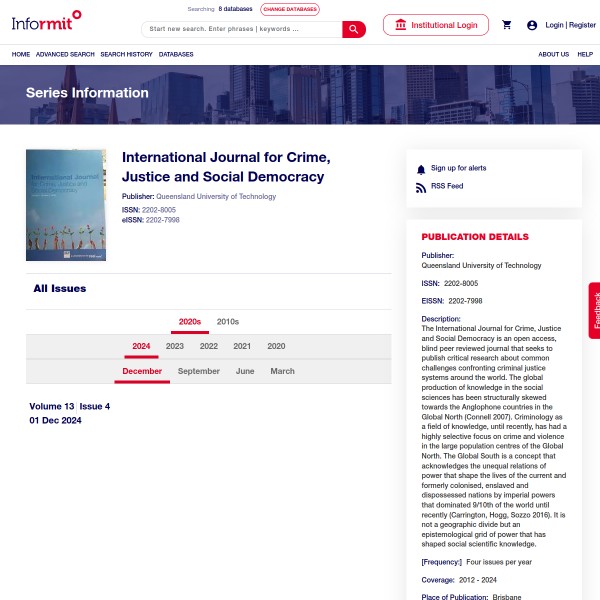Click the journal cover thumbnail
This screenshot has height=600, width=600.
pyautogui.click(x=66, y=205)
